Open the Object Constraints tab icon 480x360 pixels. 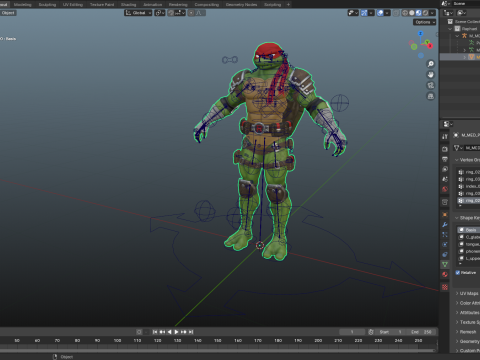coord(445,255)
